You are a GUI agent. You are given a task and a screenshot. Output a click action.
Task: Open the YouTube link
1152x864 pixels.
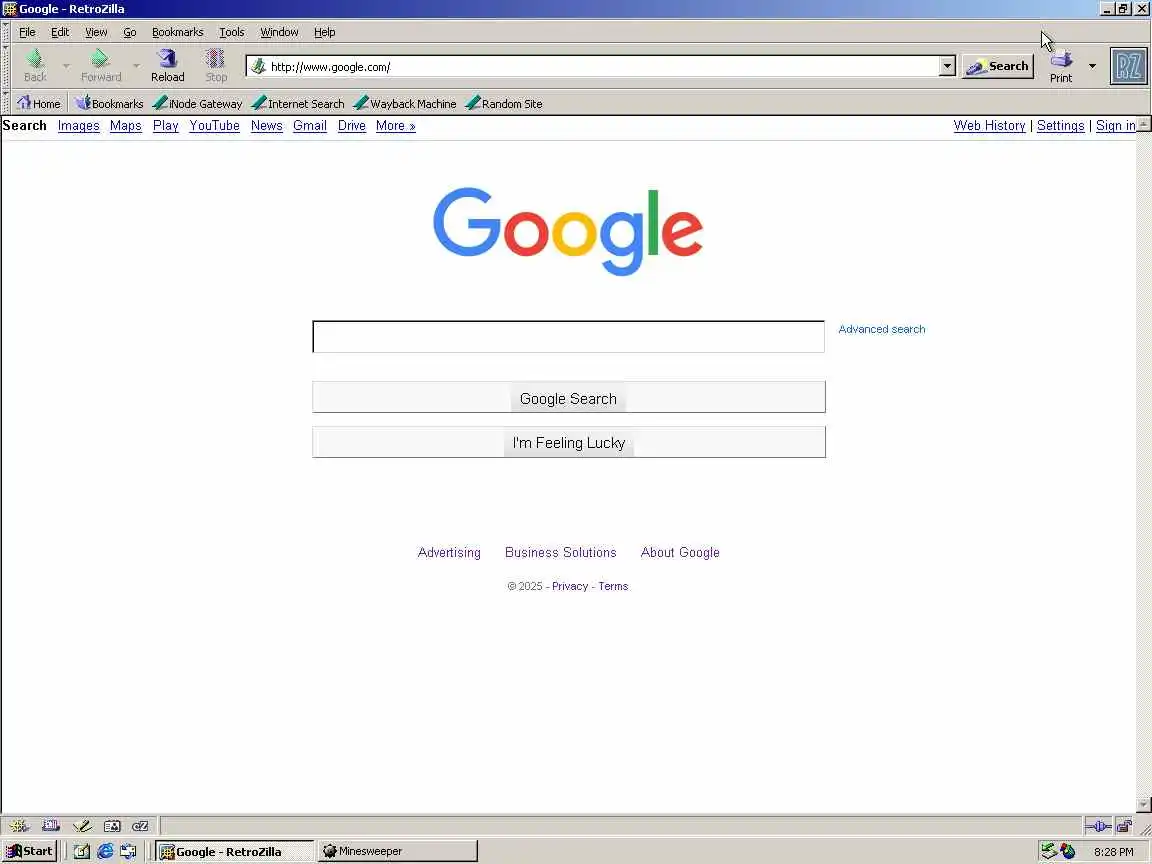coord(215,126)
